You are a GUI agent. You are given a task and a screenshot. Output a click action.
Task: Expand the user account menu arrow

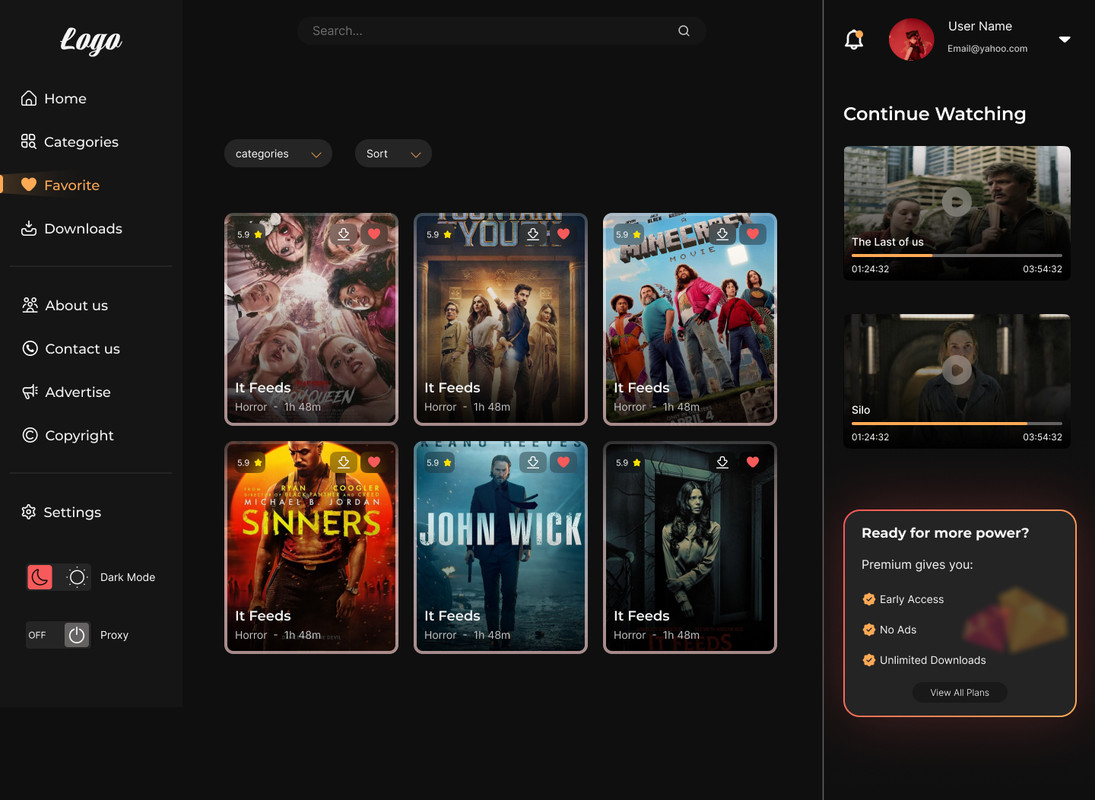1064,39
